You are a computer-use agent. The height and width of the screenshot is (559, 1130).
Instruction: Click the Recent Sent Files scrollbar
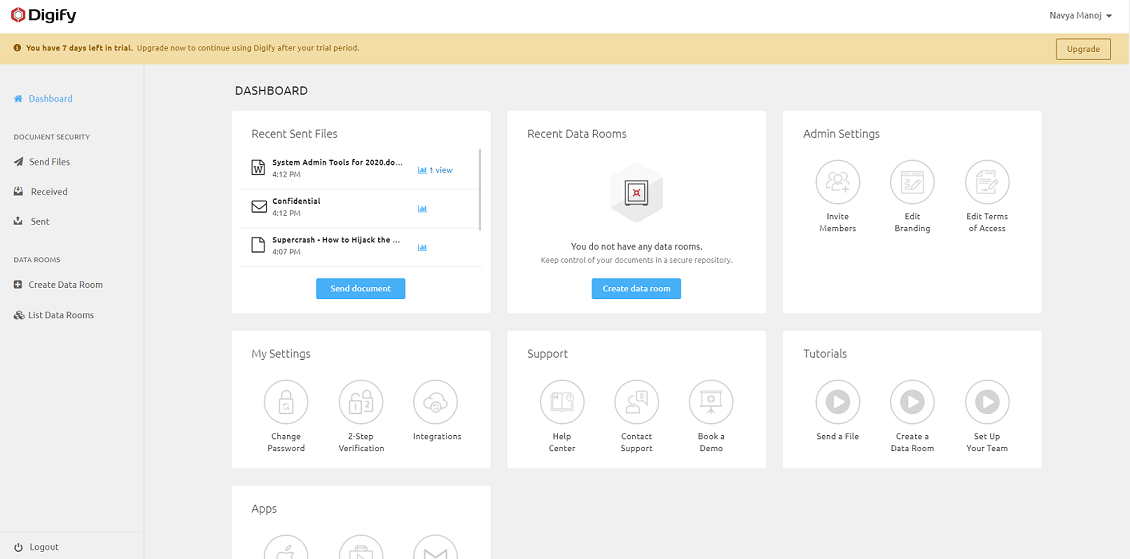481,190
